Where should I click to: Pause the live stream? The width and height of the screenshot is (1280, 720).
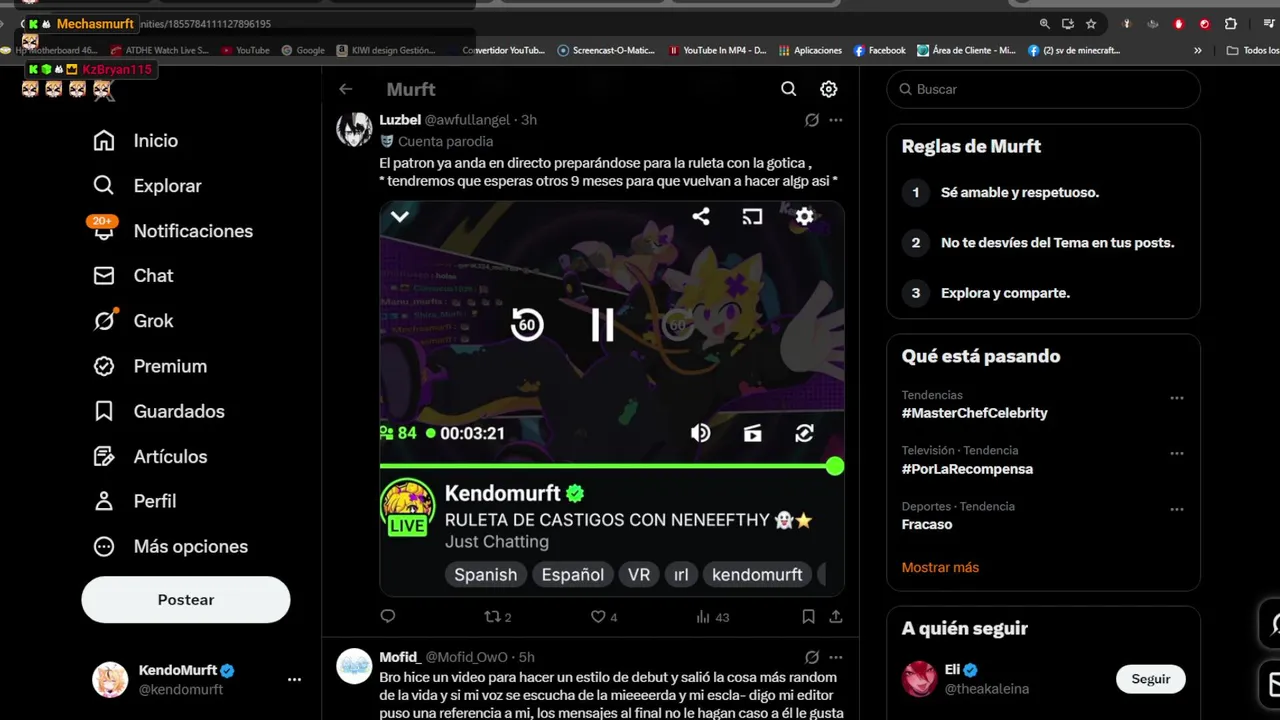pos(602,324)
